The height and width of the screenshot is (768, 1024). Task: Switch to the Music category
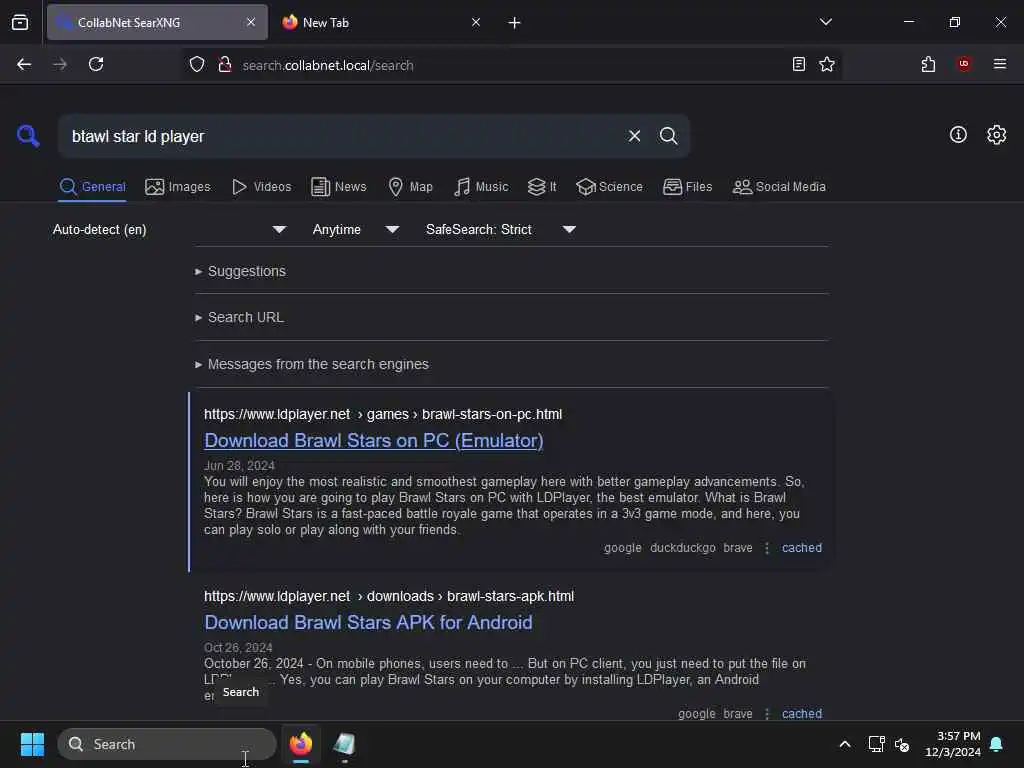coord(481,187)
